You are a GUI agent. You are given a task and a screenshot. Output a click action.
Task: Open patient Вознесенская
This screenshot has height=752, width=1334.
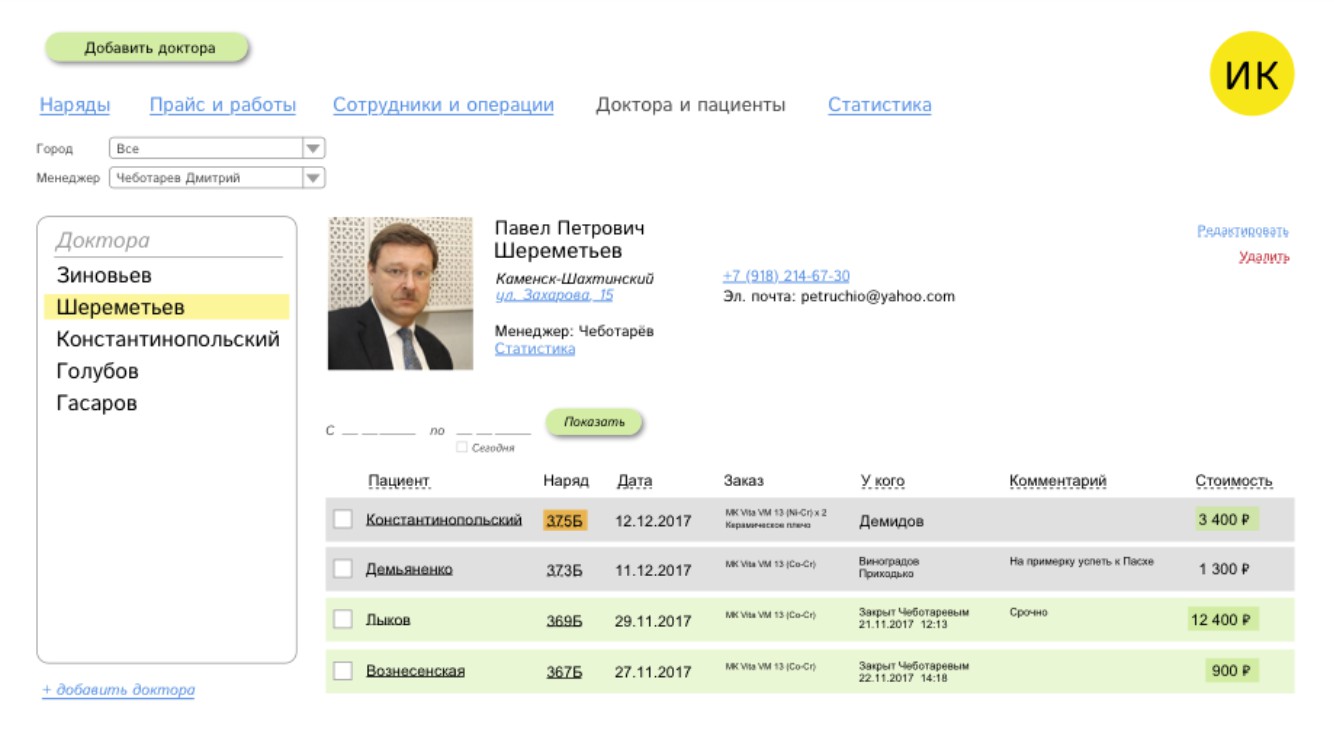pyautogui.click(x=415, y=671)
